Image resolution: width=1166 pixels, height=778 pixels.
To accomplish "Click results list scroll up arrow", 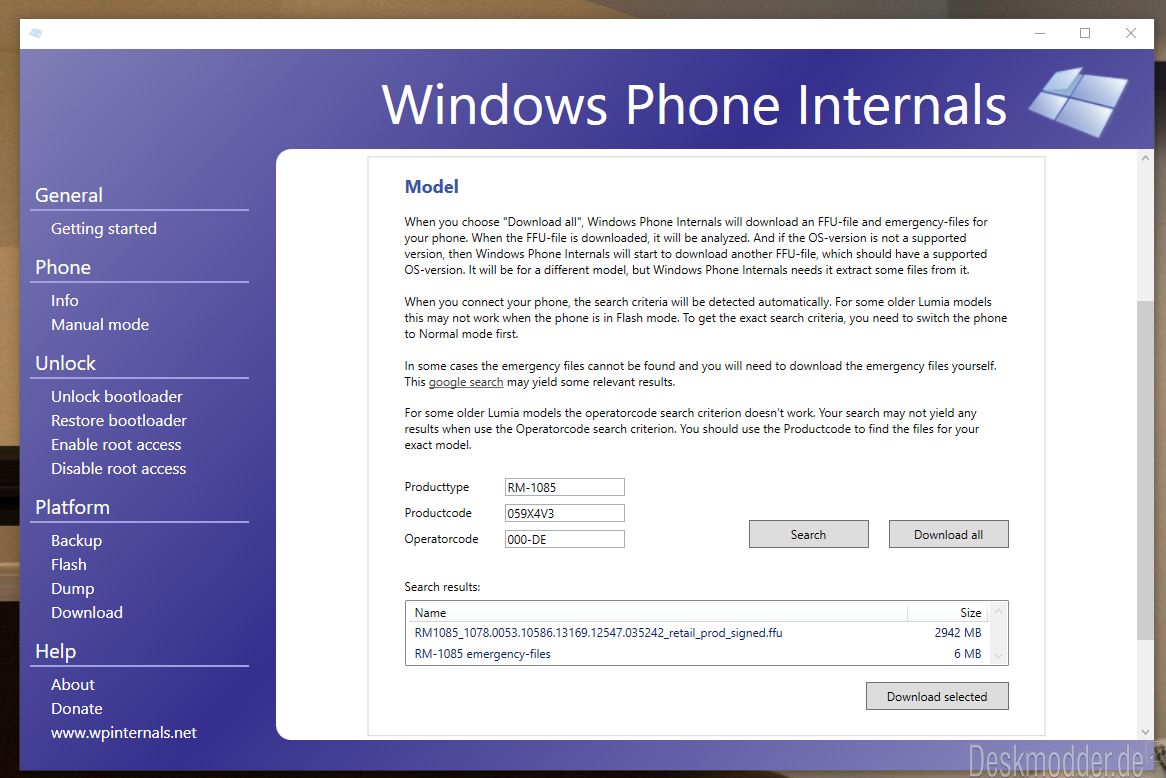I will click(999, 611).
